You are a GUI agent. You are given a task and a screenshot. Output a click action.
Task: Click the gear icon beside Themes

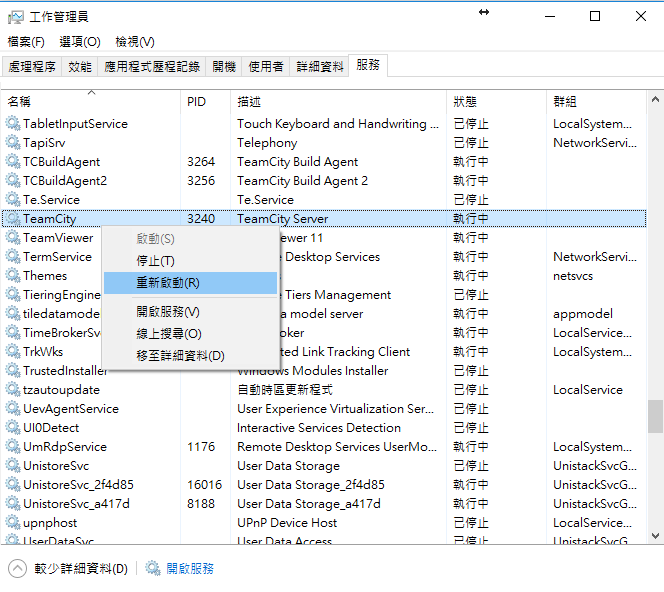[x=13, y=276]
